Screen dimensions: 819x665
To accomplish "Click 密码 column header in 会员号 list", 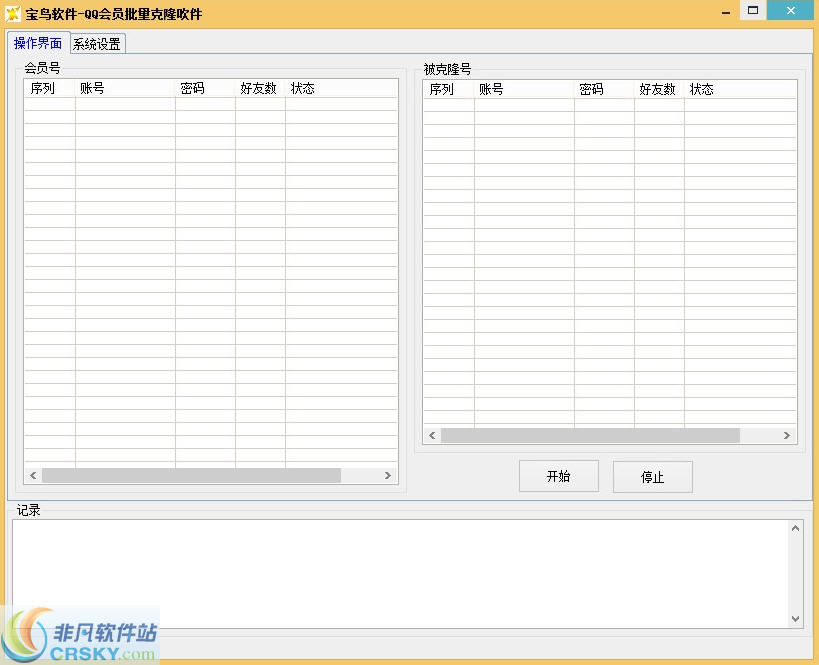I will 205,88.
